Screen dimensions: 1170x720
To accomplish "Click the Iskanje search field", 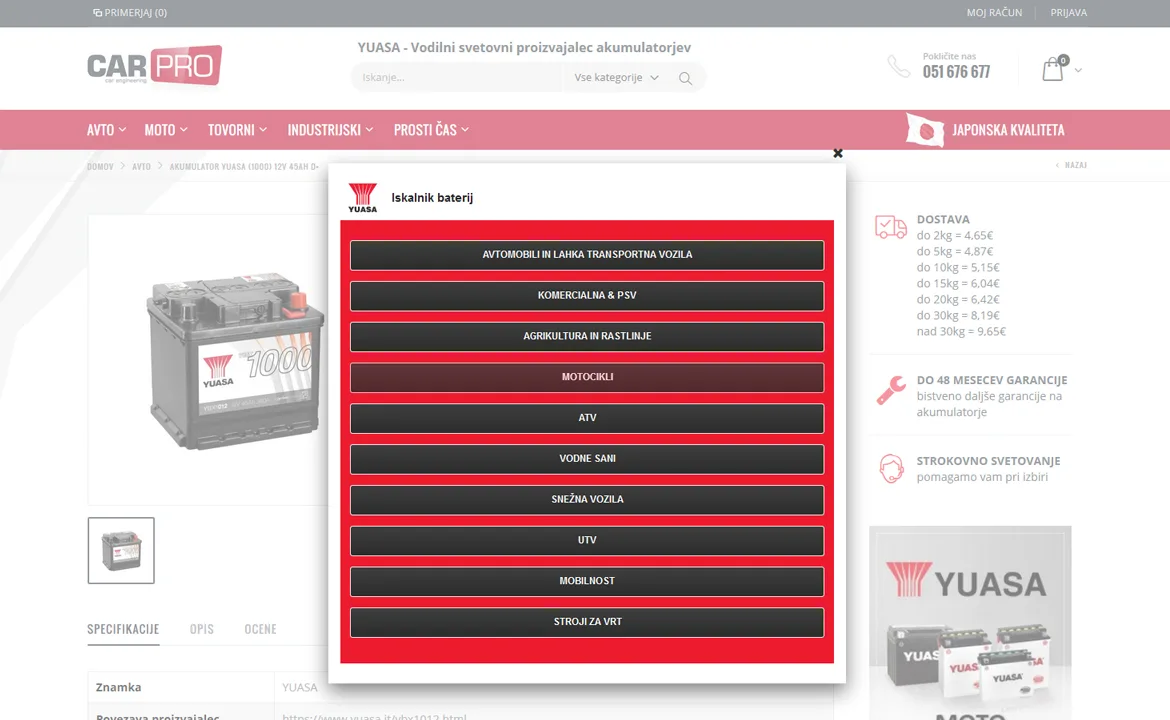I will click(457, 78).
